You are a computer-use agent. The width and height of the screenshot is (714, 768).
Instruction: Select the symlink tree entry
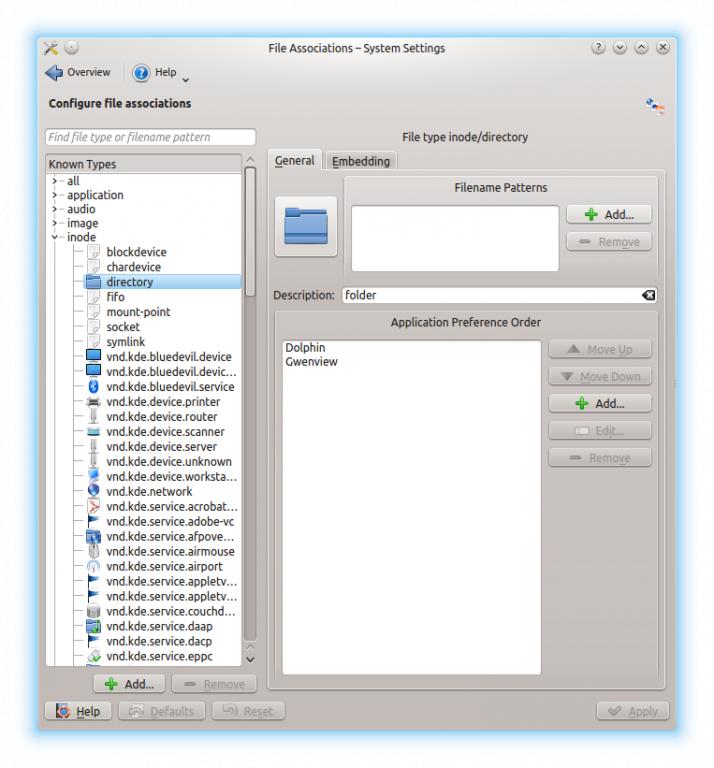tap(126, 341)
